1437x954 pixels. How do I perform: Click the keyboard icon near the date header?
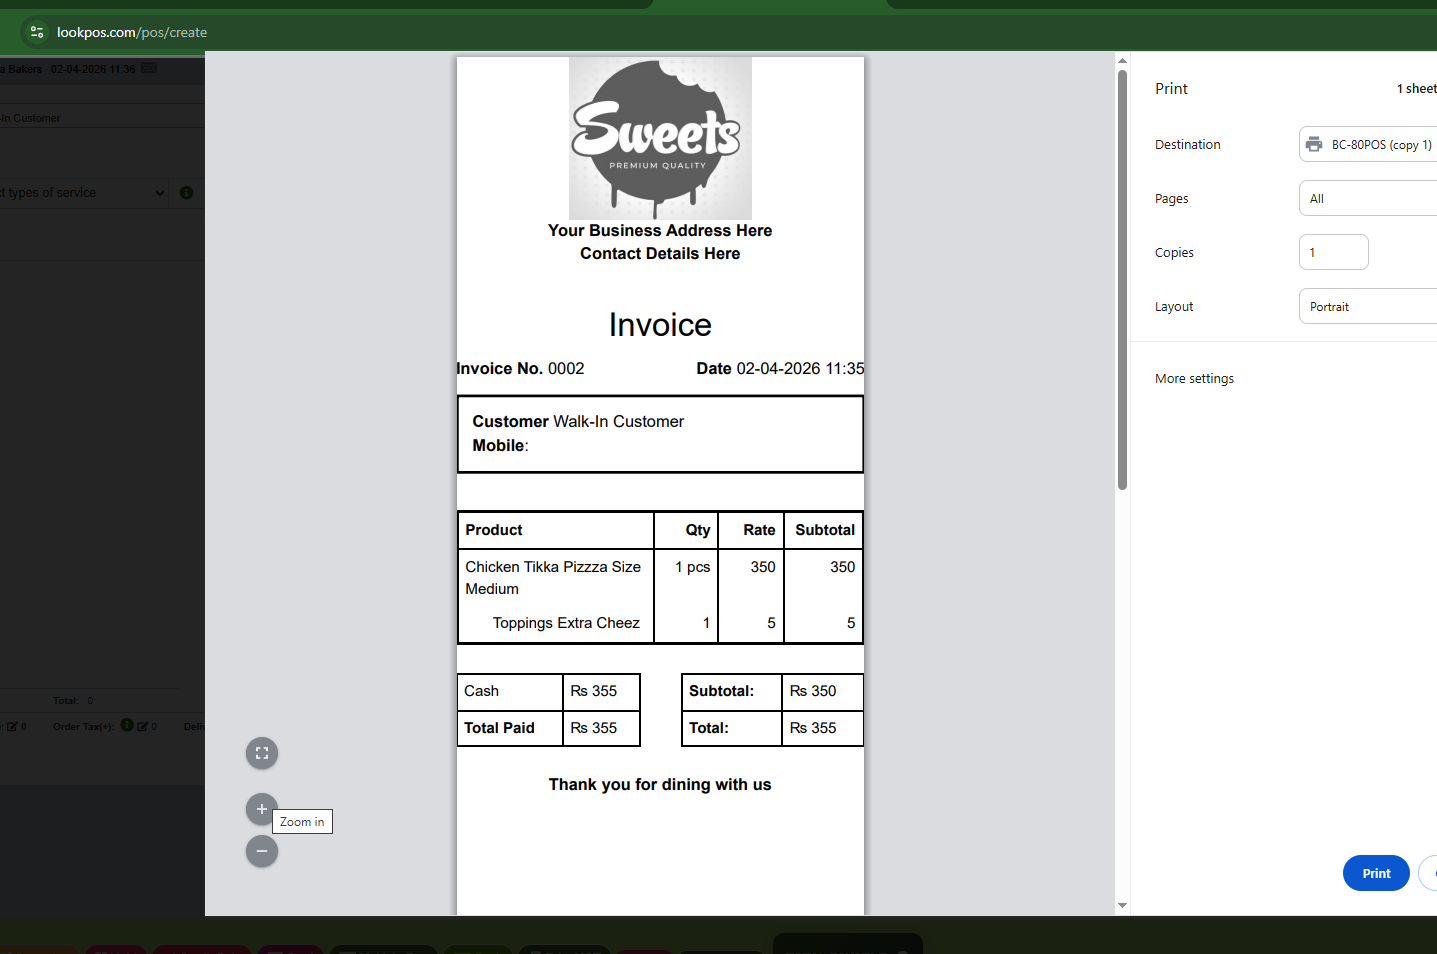149,68
